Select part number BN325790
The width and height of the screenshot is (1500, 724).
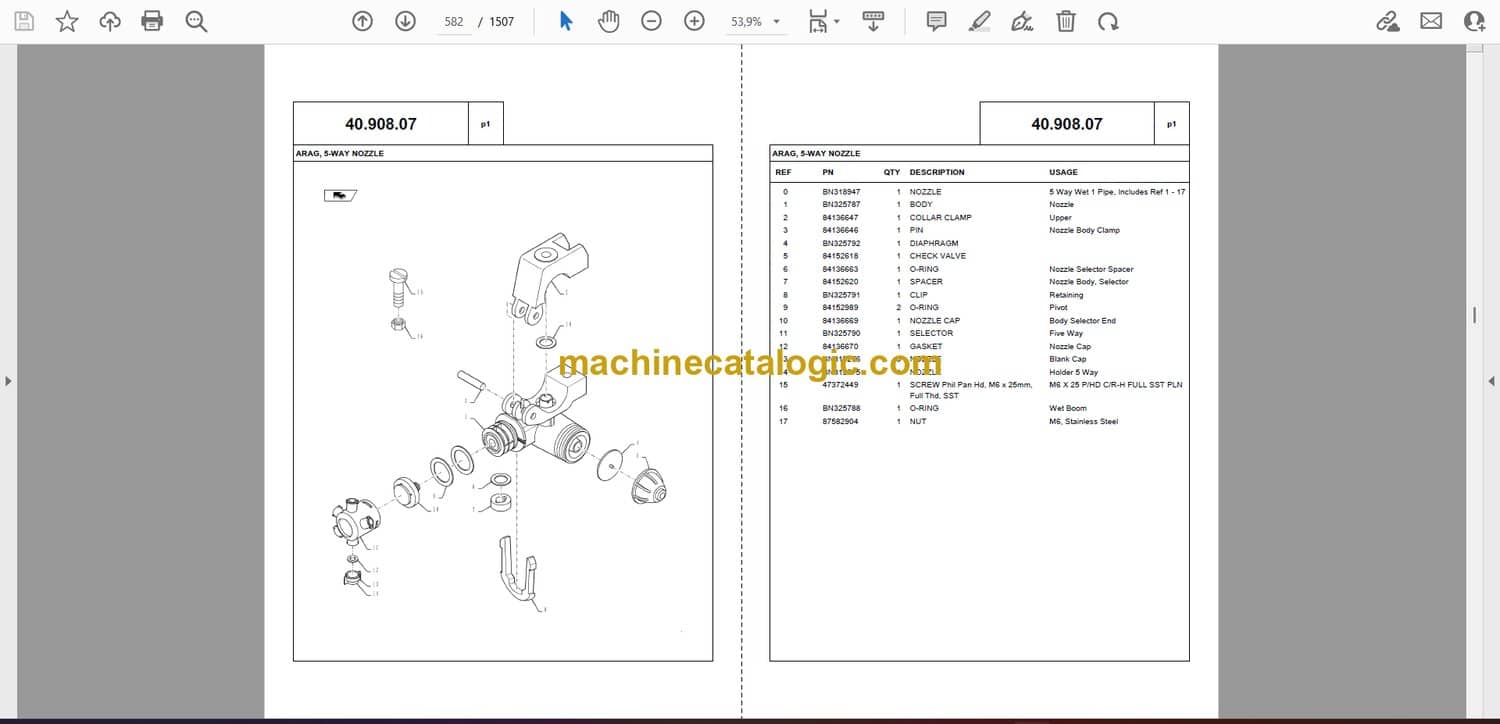point(841,333)
